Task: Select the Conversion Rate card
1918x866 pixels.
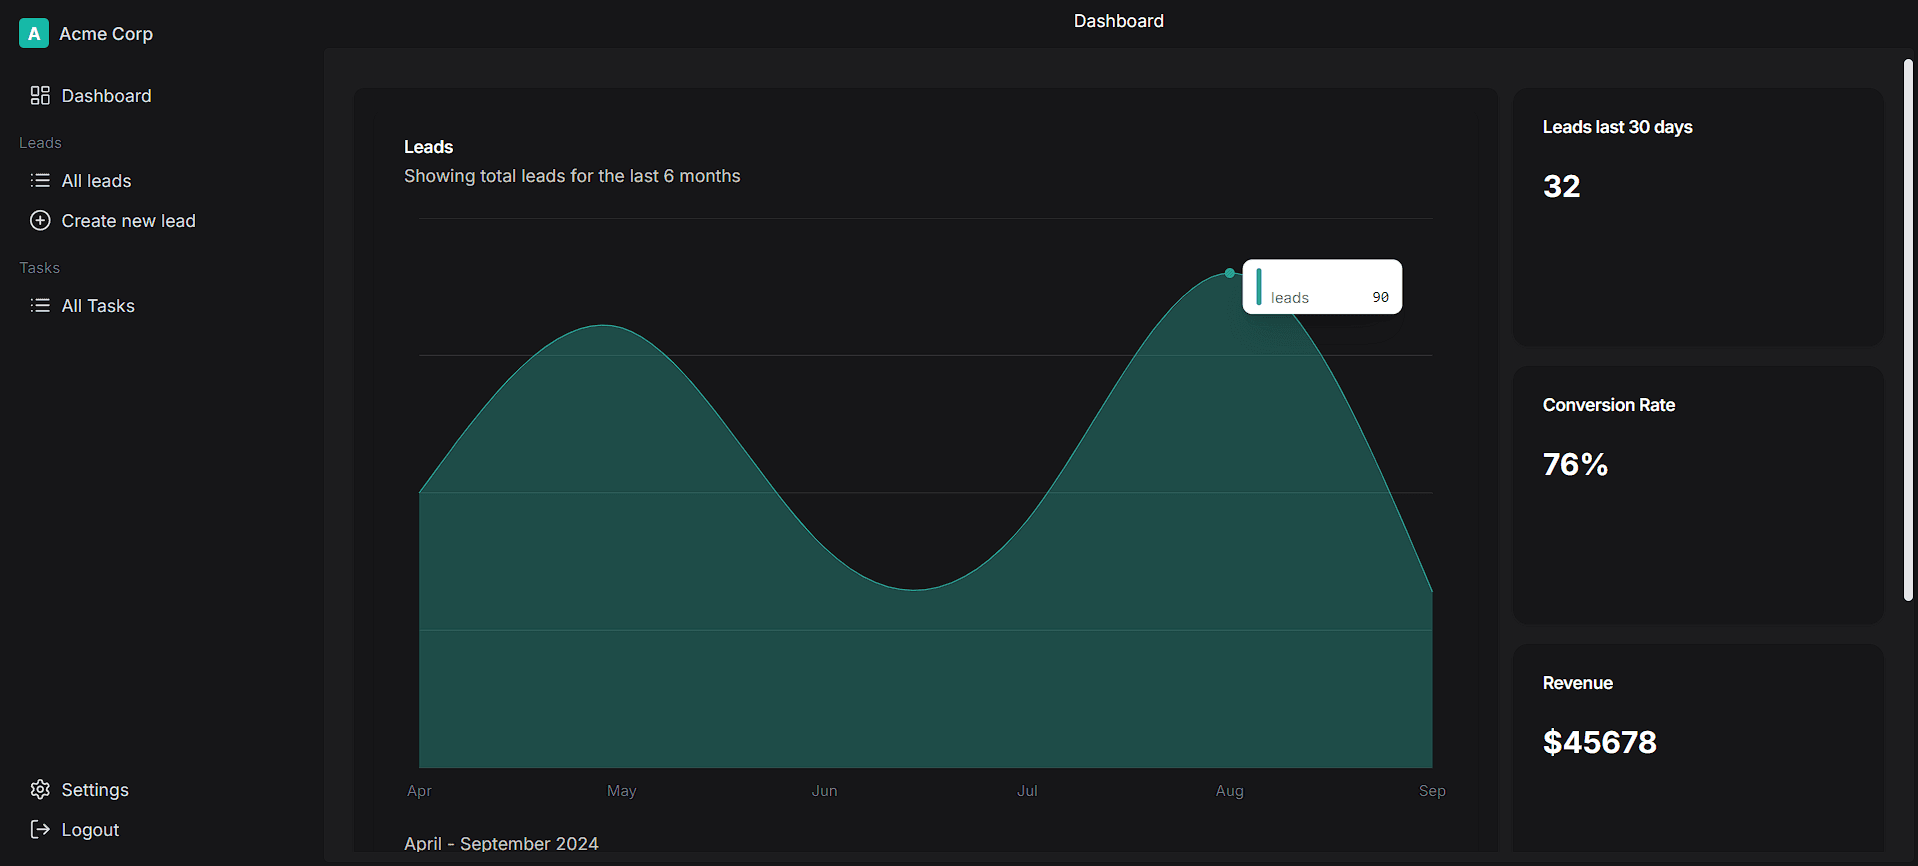Action: click(1698, 495)
